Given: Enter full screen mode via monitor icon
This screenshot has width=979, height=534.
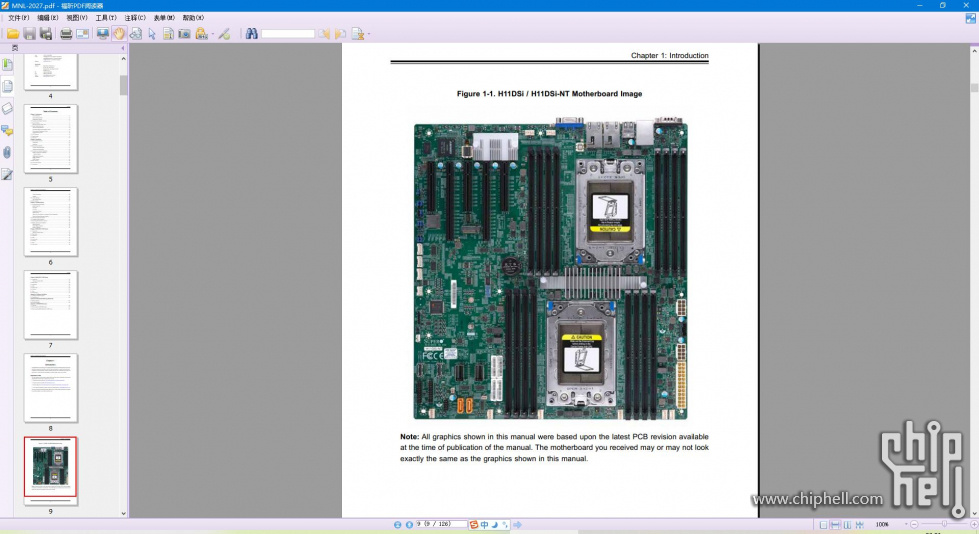Looking at the screenshot, I should coord(103,34).
